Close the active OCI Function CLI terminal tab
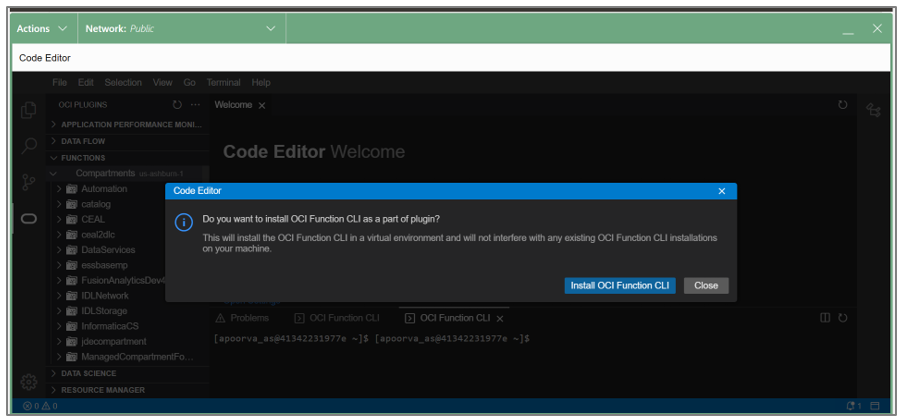 500,318
